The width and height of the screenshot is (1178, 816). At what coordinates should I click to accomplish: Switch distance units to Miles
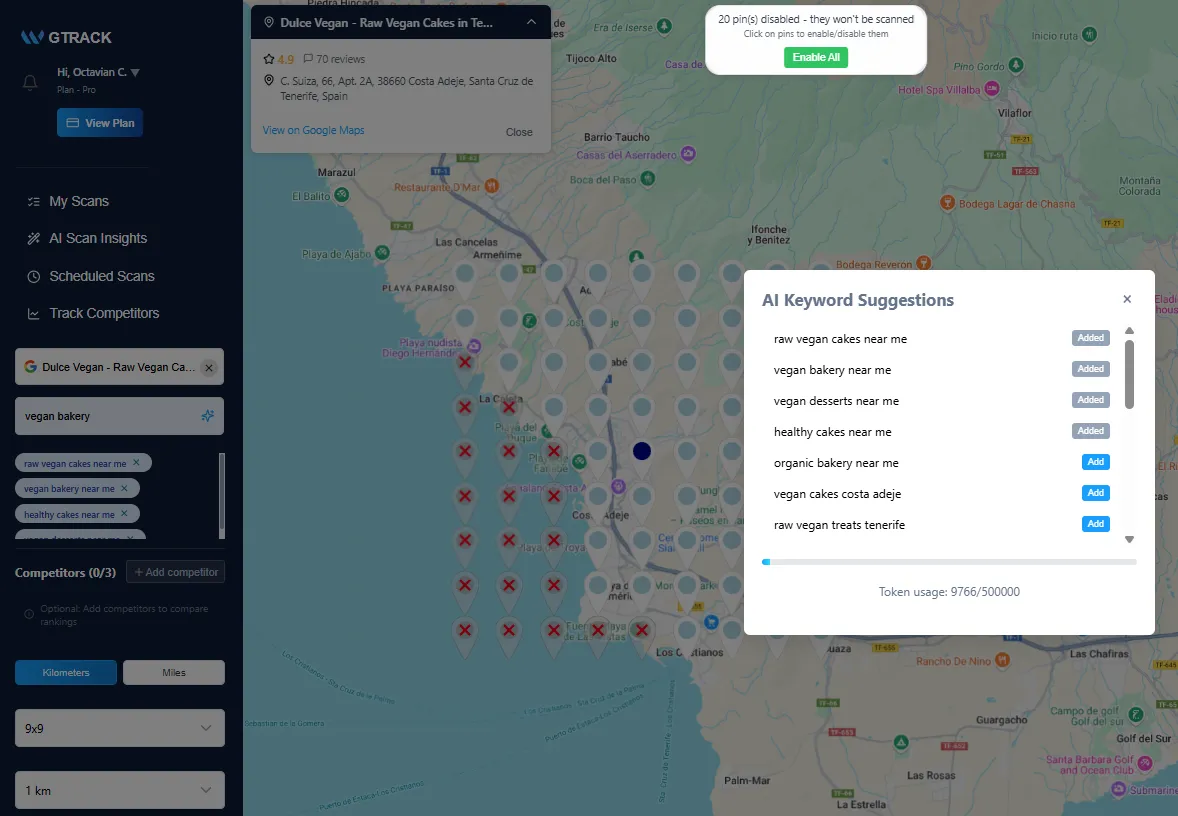coord(173,672)
